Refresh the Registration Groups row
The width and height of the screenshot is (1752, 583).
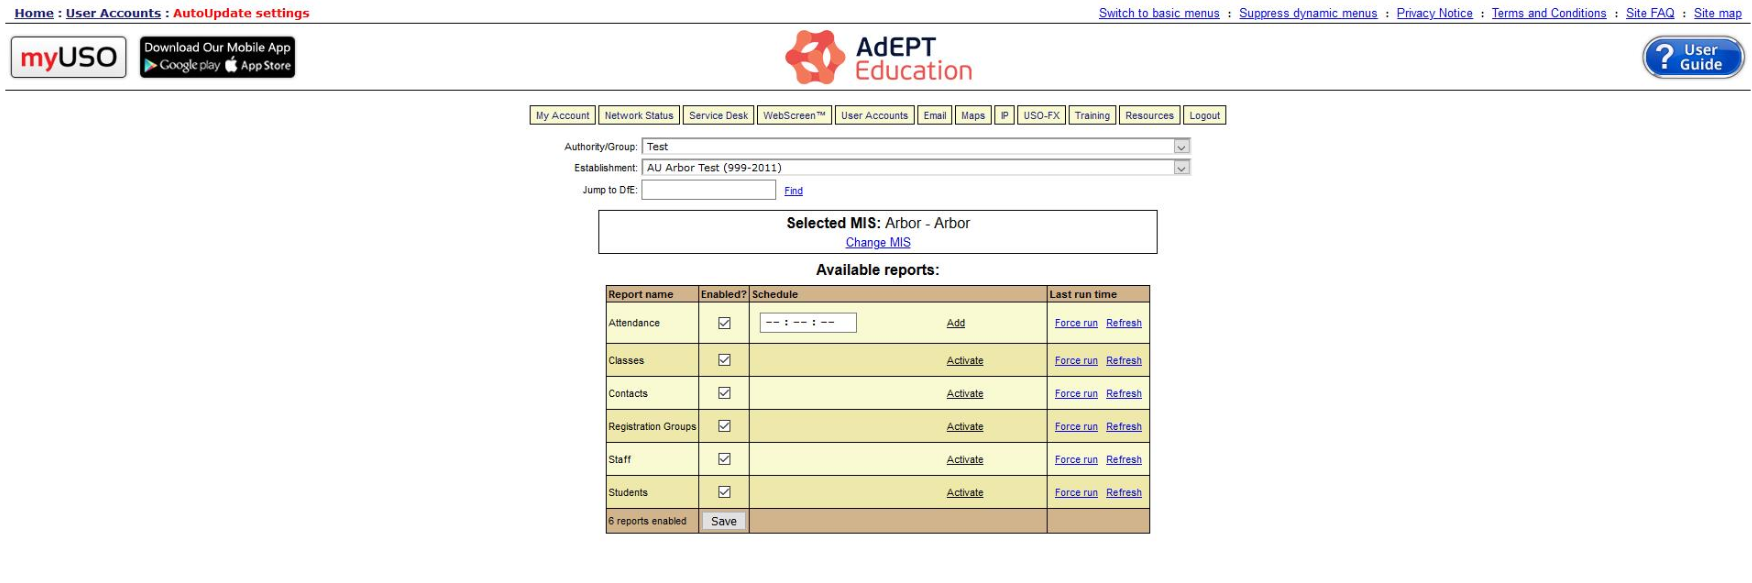pos(1124,427)
